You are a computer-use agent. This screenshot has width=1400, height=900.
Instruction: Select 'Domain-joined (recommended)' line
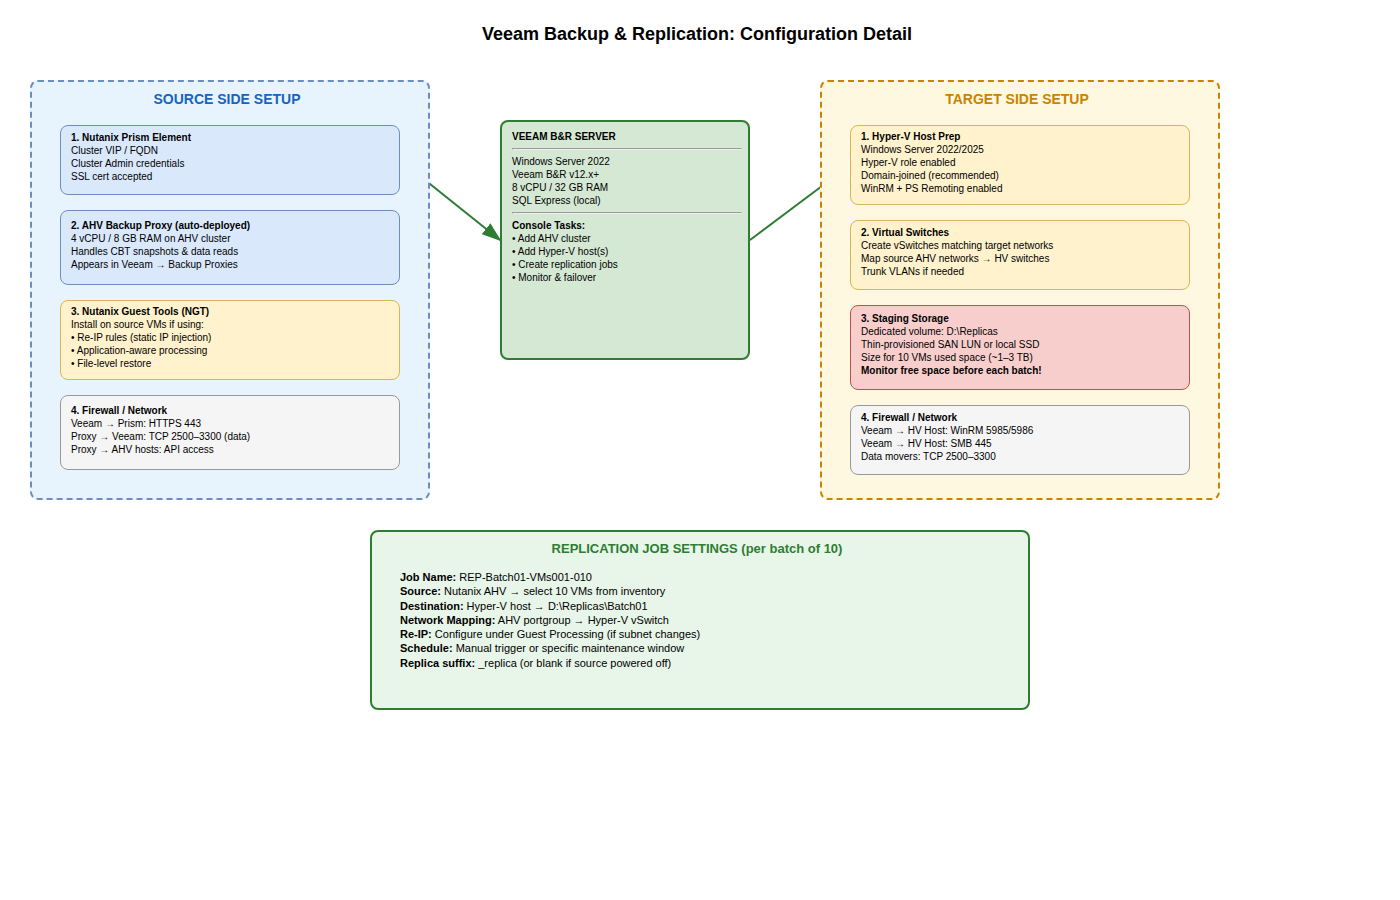pos(930,175)
